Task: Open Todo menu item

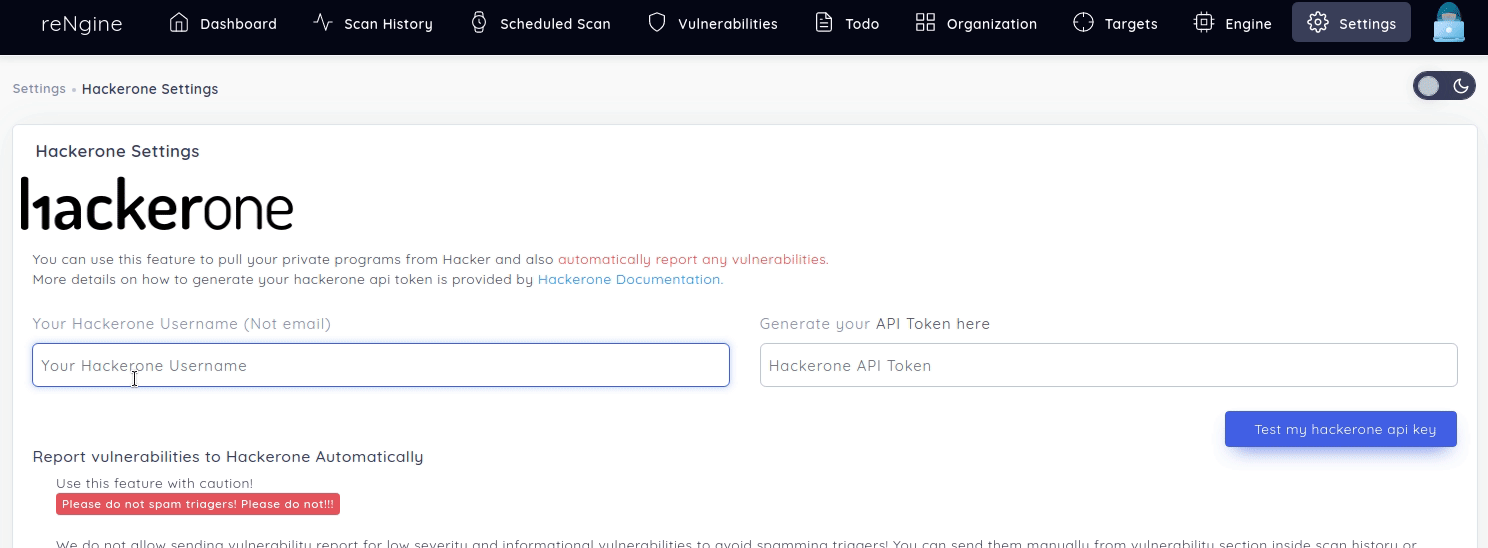Action: 862,24
